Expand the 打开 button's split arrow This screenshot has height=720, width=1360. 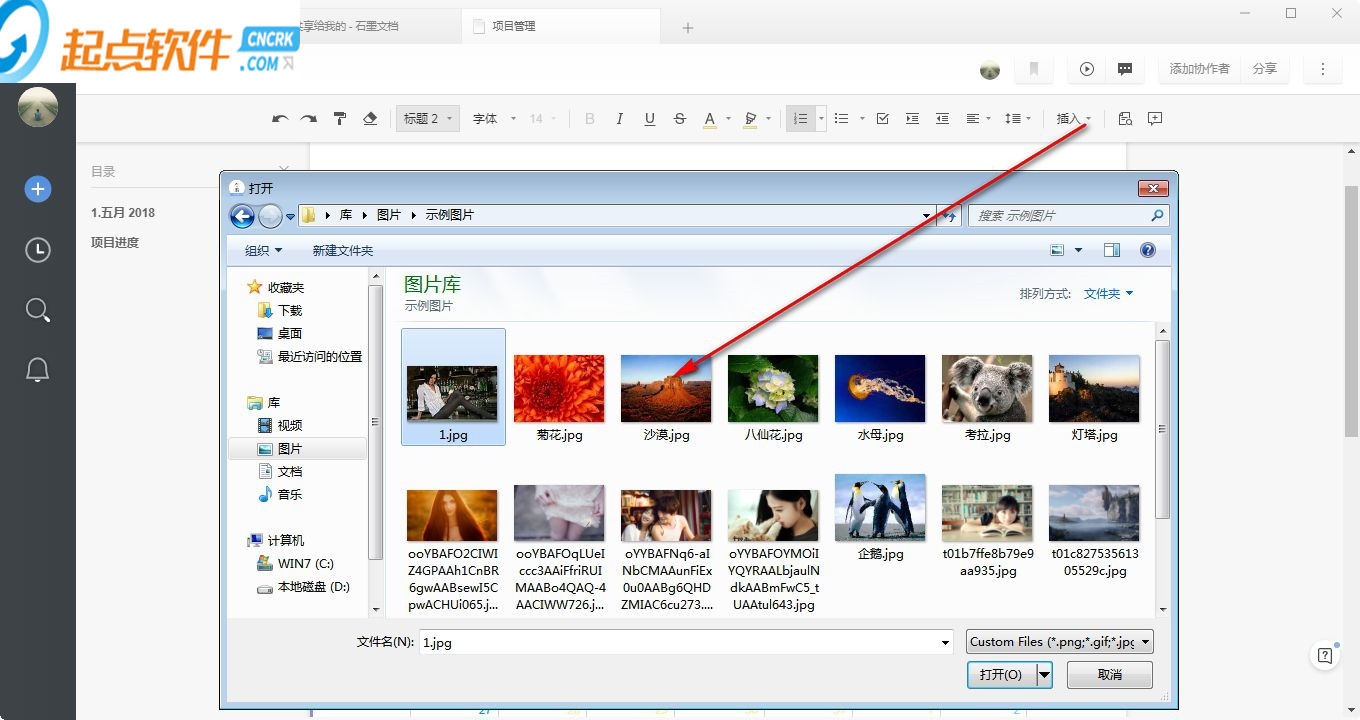point(1044,675)
